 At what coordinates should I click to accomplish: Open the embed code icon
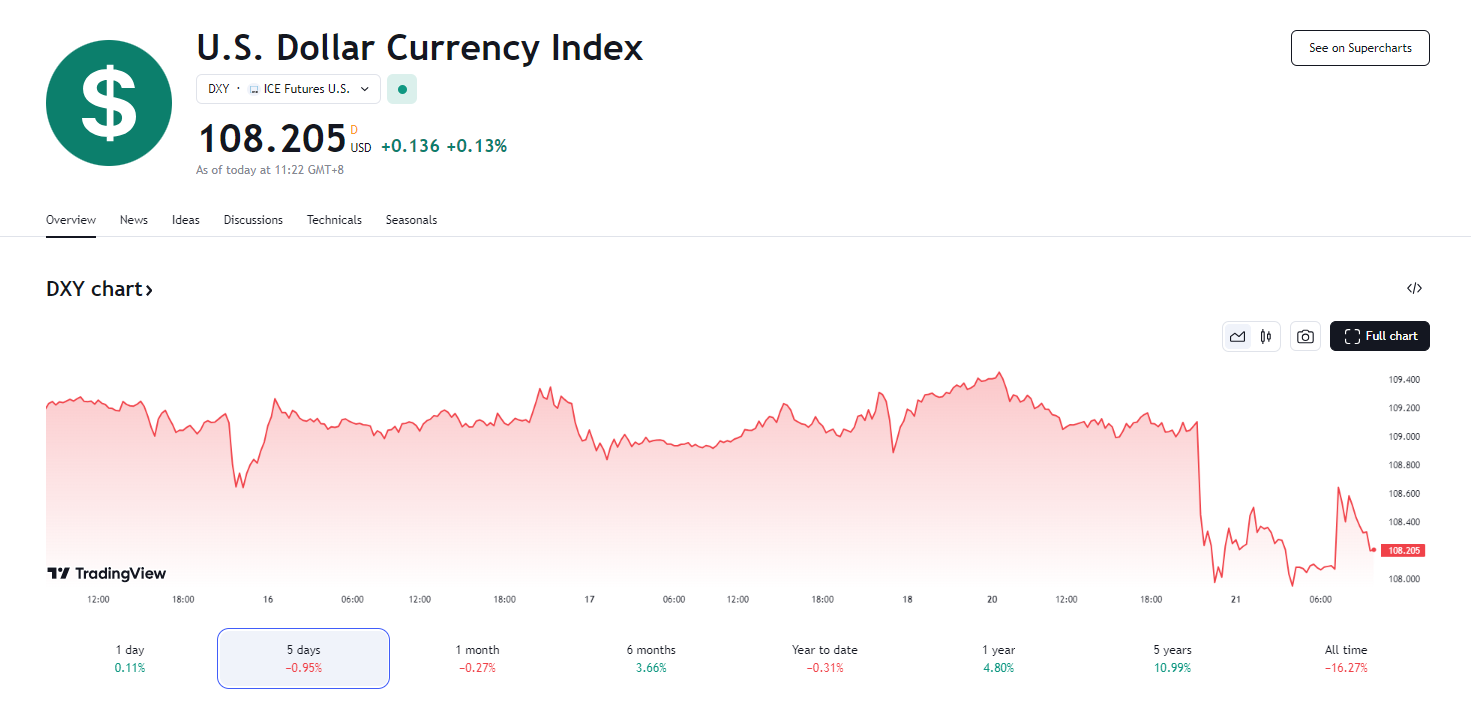[x=1414, y=289]
